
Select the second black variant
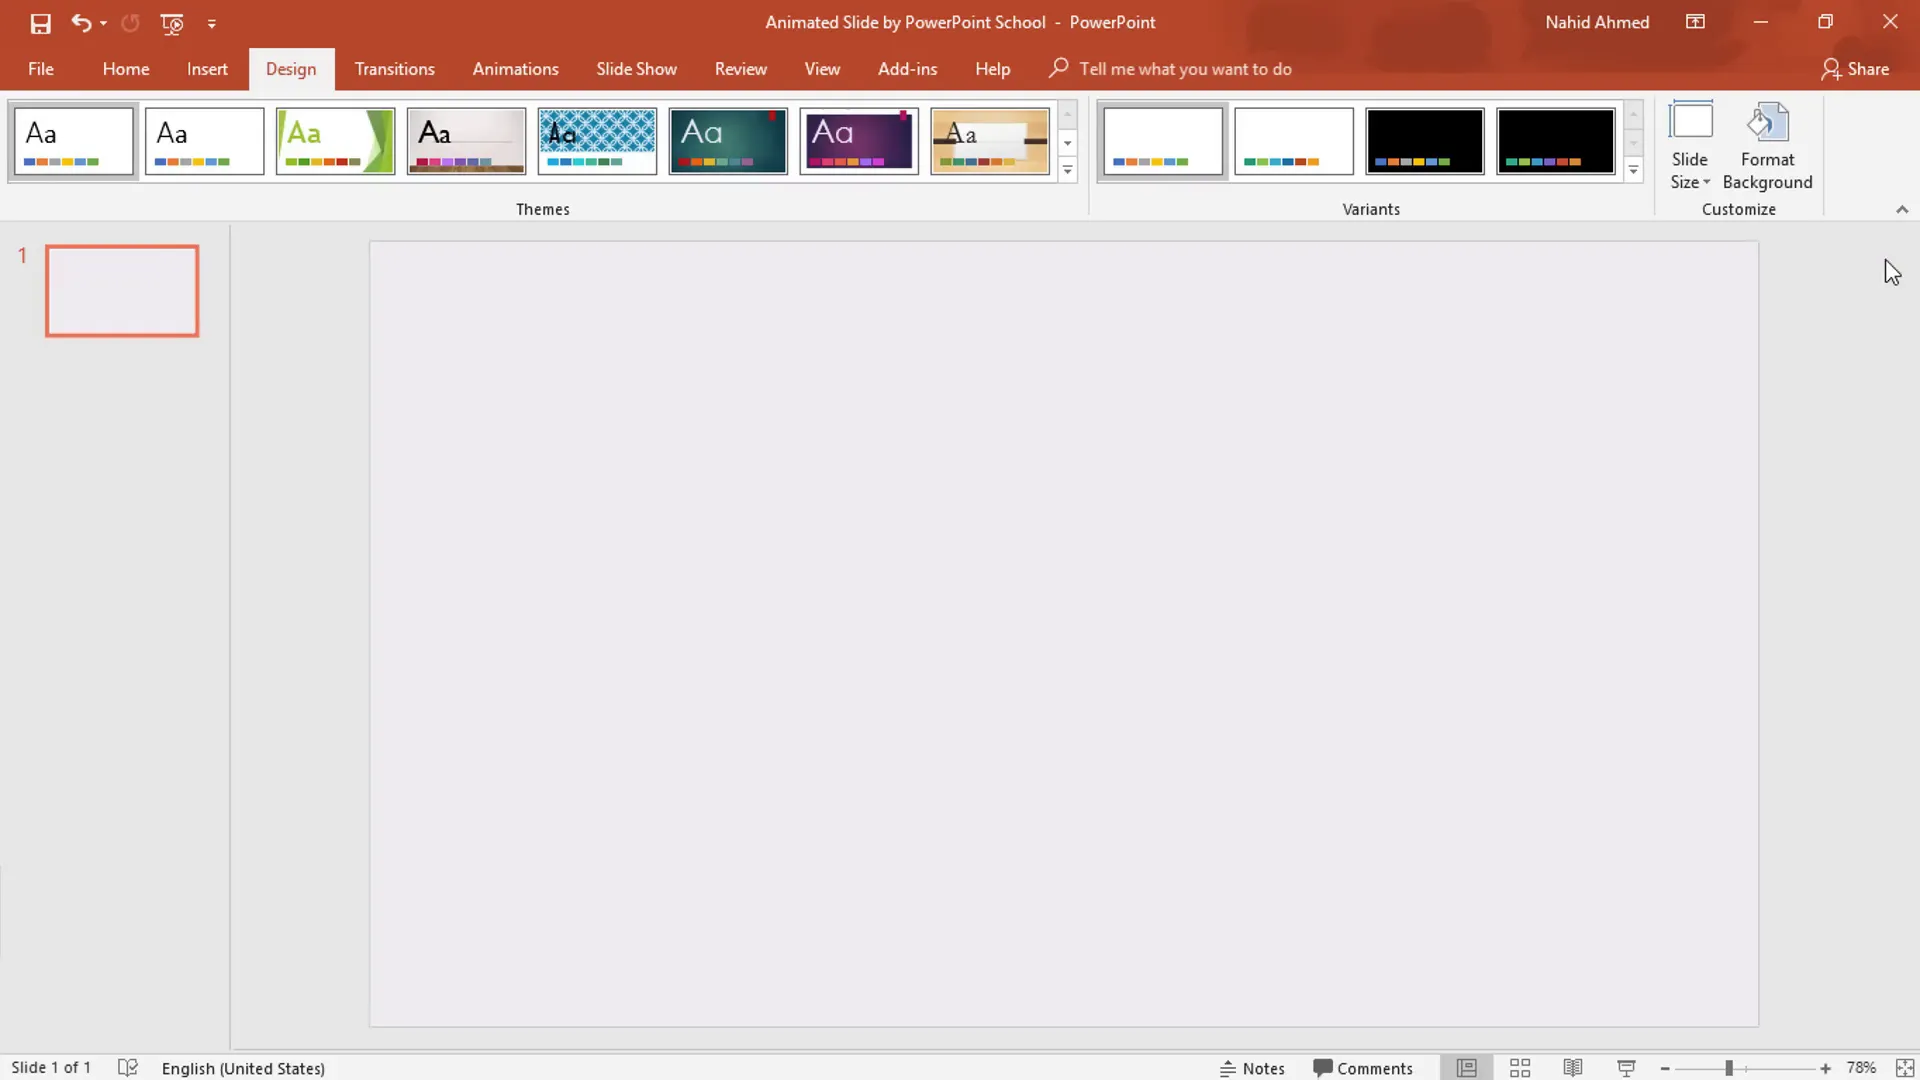click(1556, 141)
